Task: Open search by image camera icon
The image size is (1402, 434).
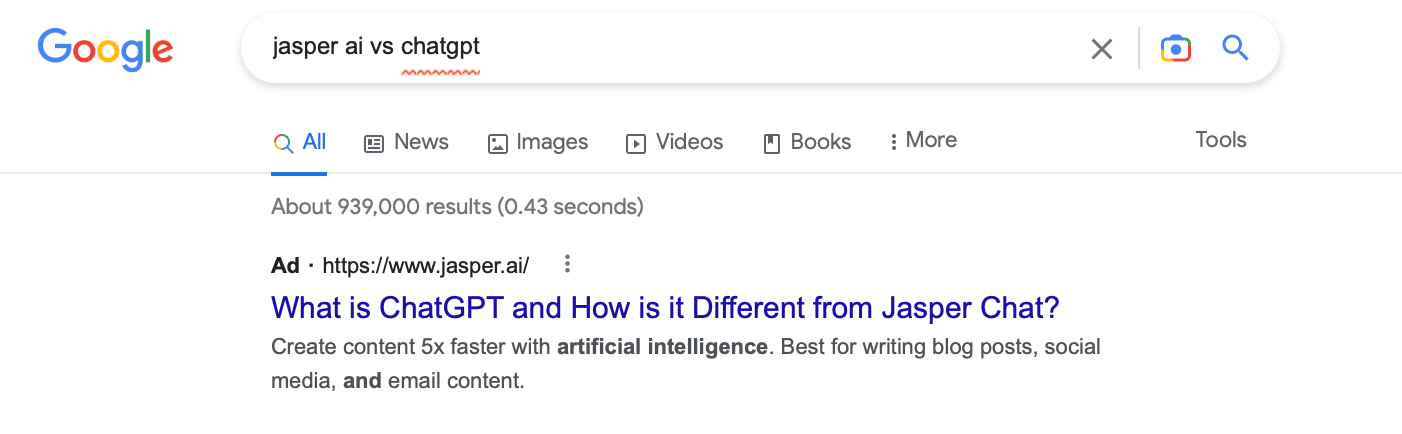Action: pyautogui.click(x=1175, y=48)
